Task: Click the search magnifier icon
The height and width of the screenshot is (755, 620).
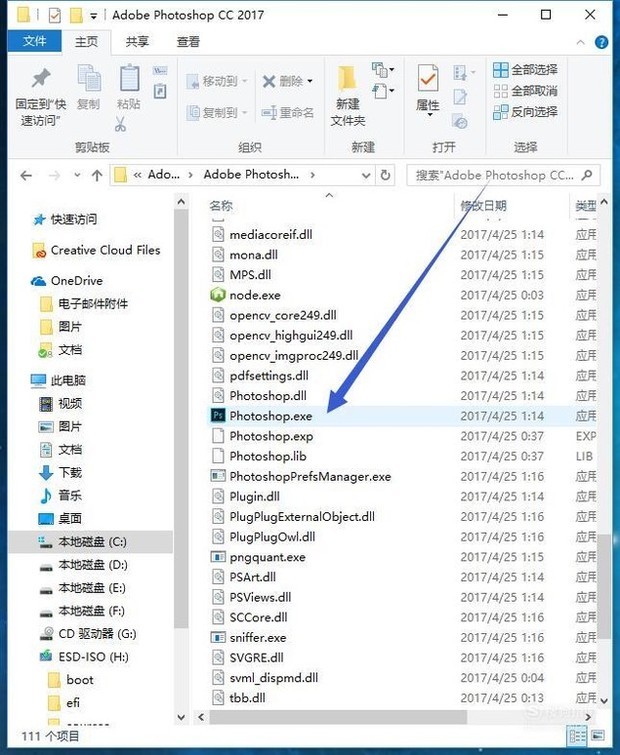Action: pyautogui.click(x=587, y=175)
